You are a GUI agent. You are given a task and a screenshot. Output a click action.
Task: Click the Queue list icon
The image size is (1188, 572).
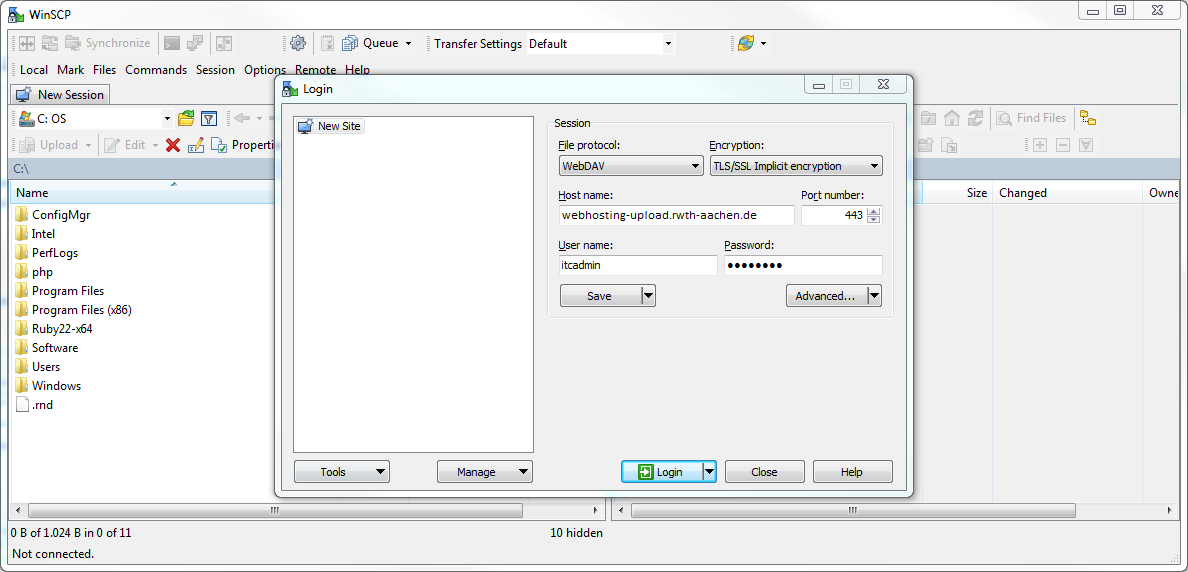pos(350,43)
